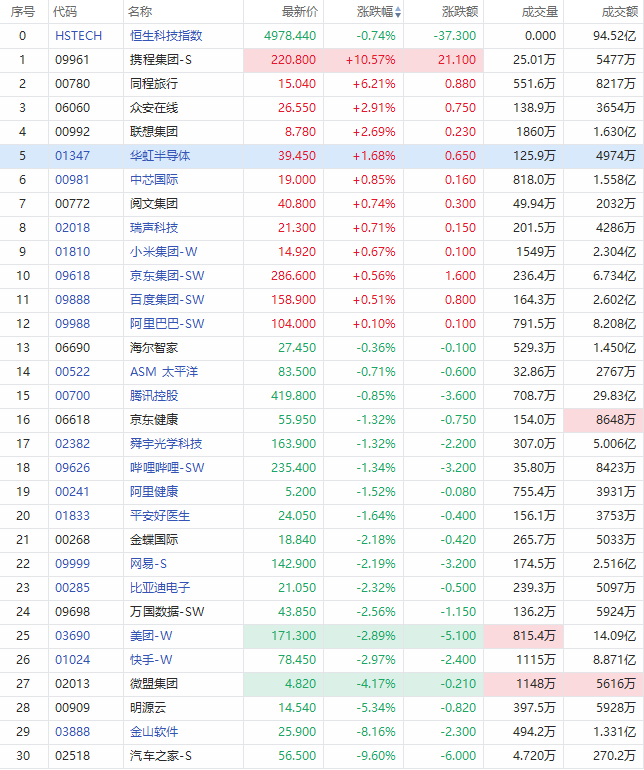This screenshot has height=770, width=644.
Task: Click the 名称 column header
Action: pyautogui.click(x=140, y=12)
